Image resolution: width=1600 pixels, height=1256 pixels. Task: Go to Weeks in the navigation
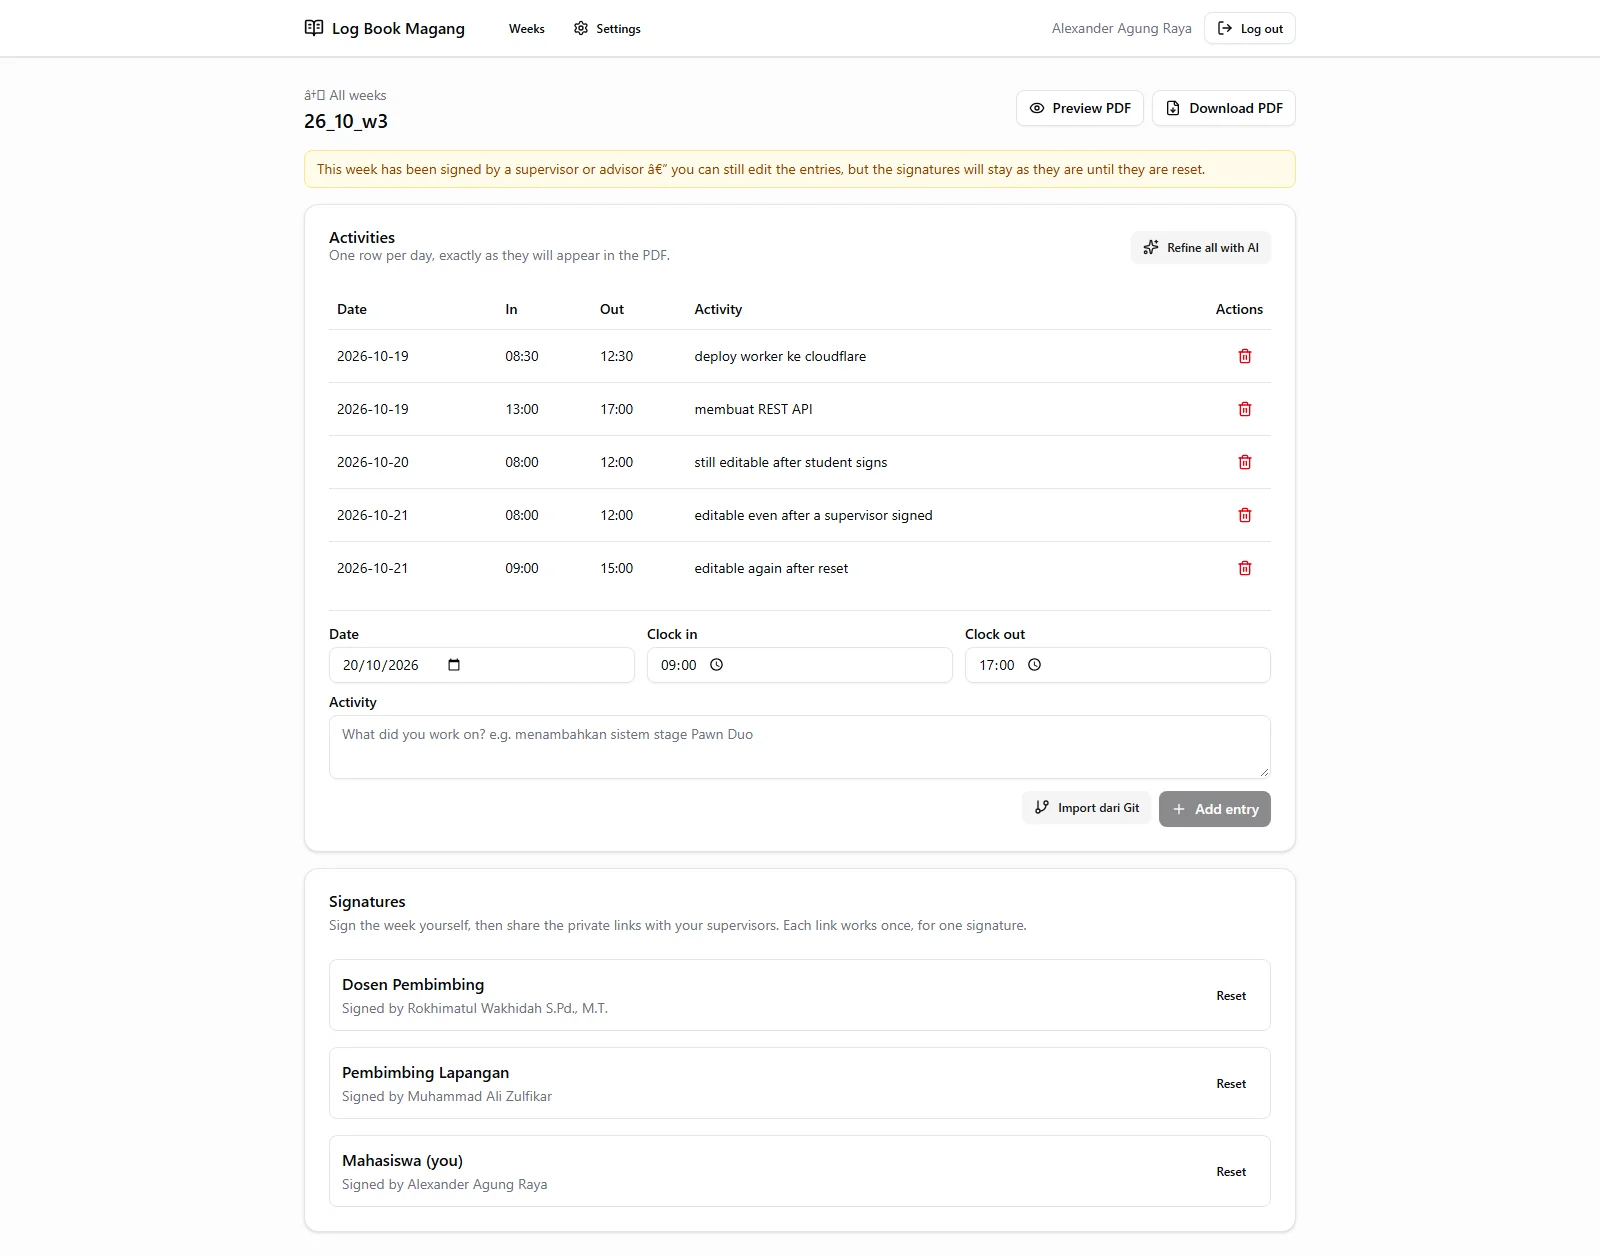coord(526,28)
